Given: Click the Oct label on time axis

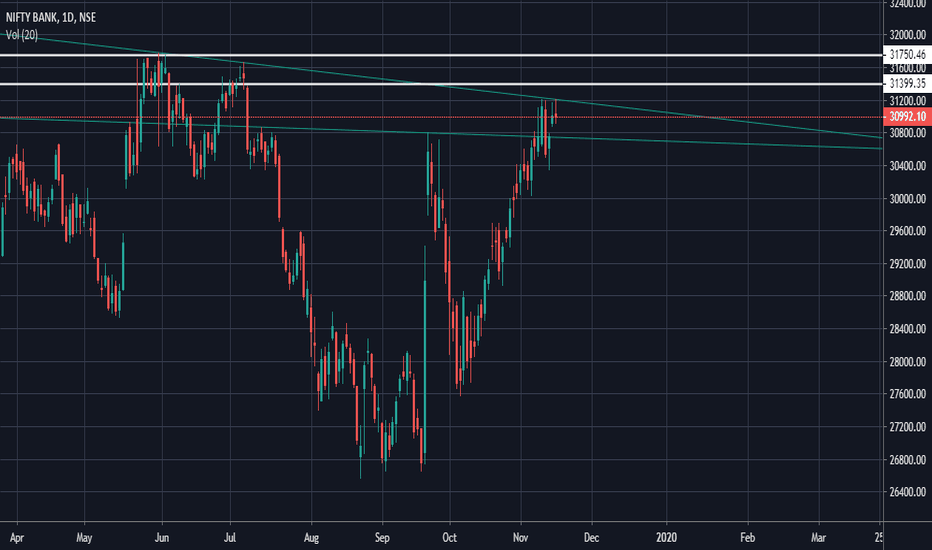Looking at the screenshot, I should [449, 538].
